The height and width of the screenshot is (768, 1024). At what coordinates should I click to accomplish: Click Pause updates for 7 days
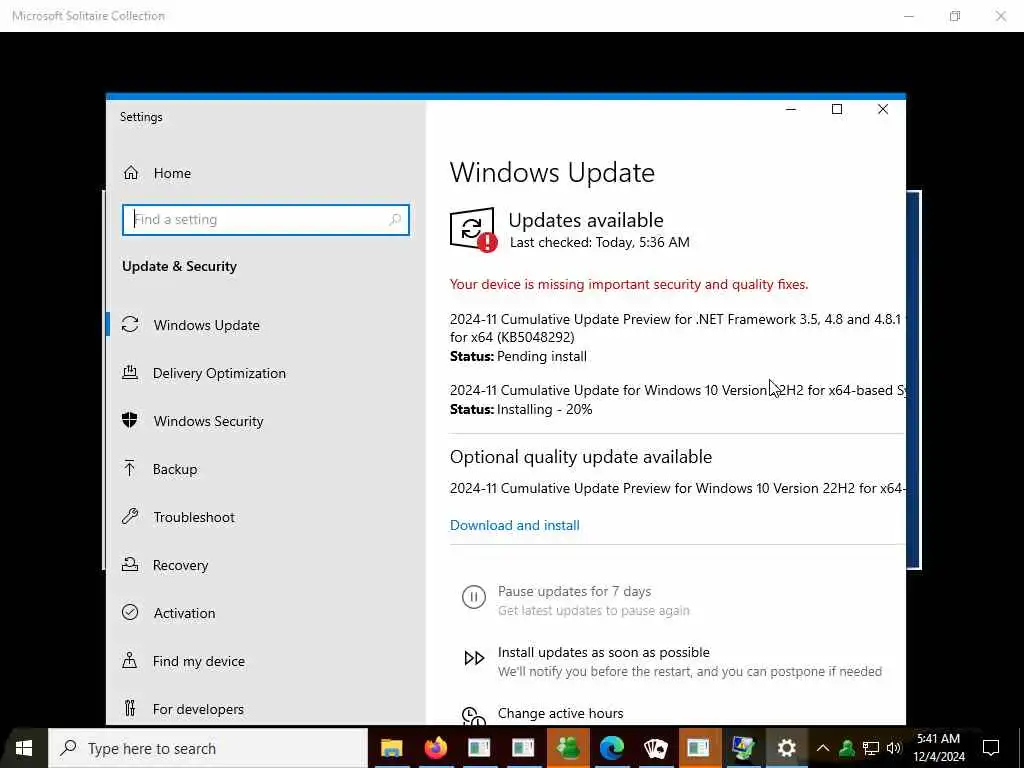pyautogui.click(x=574, y=592)
